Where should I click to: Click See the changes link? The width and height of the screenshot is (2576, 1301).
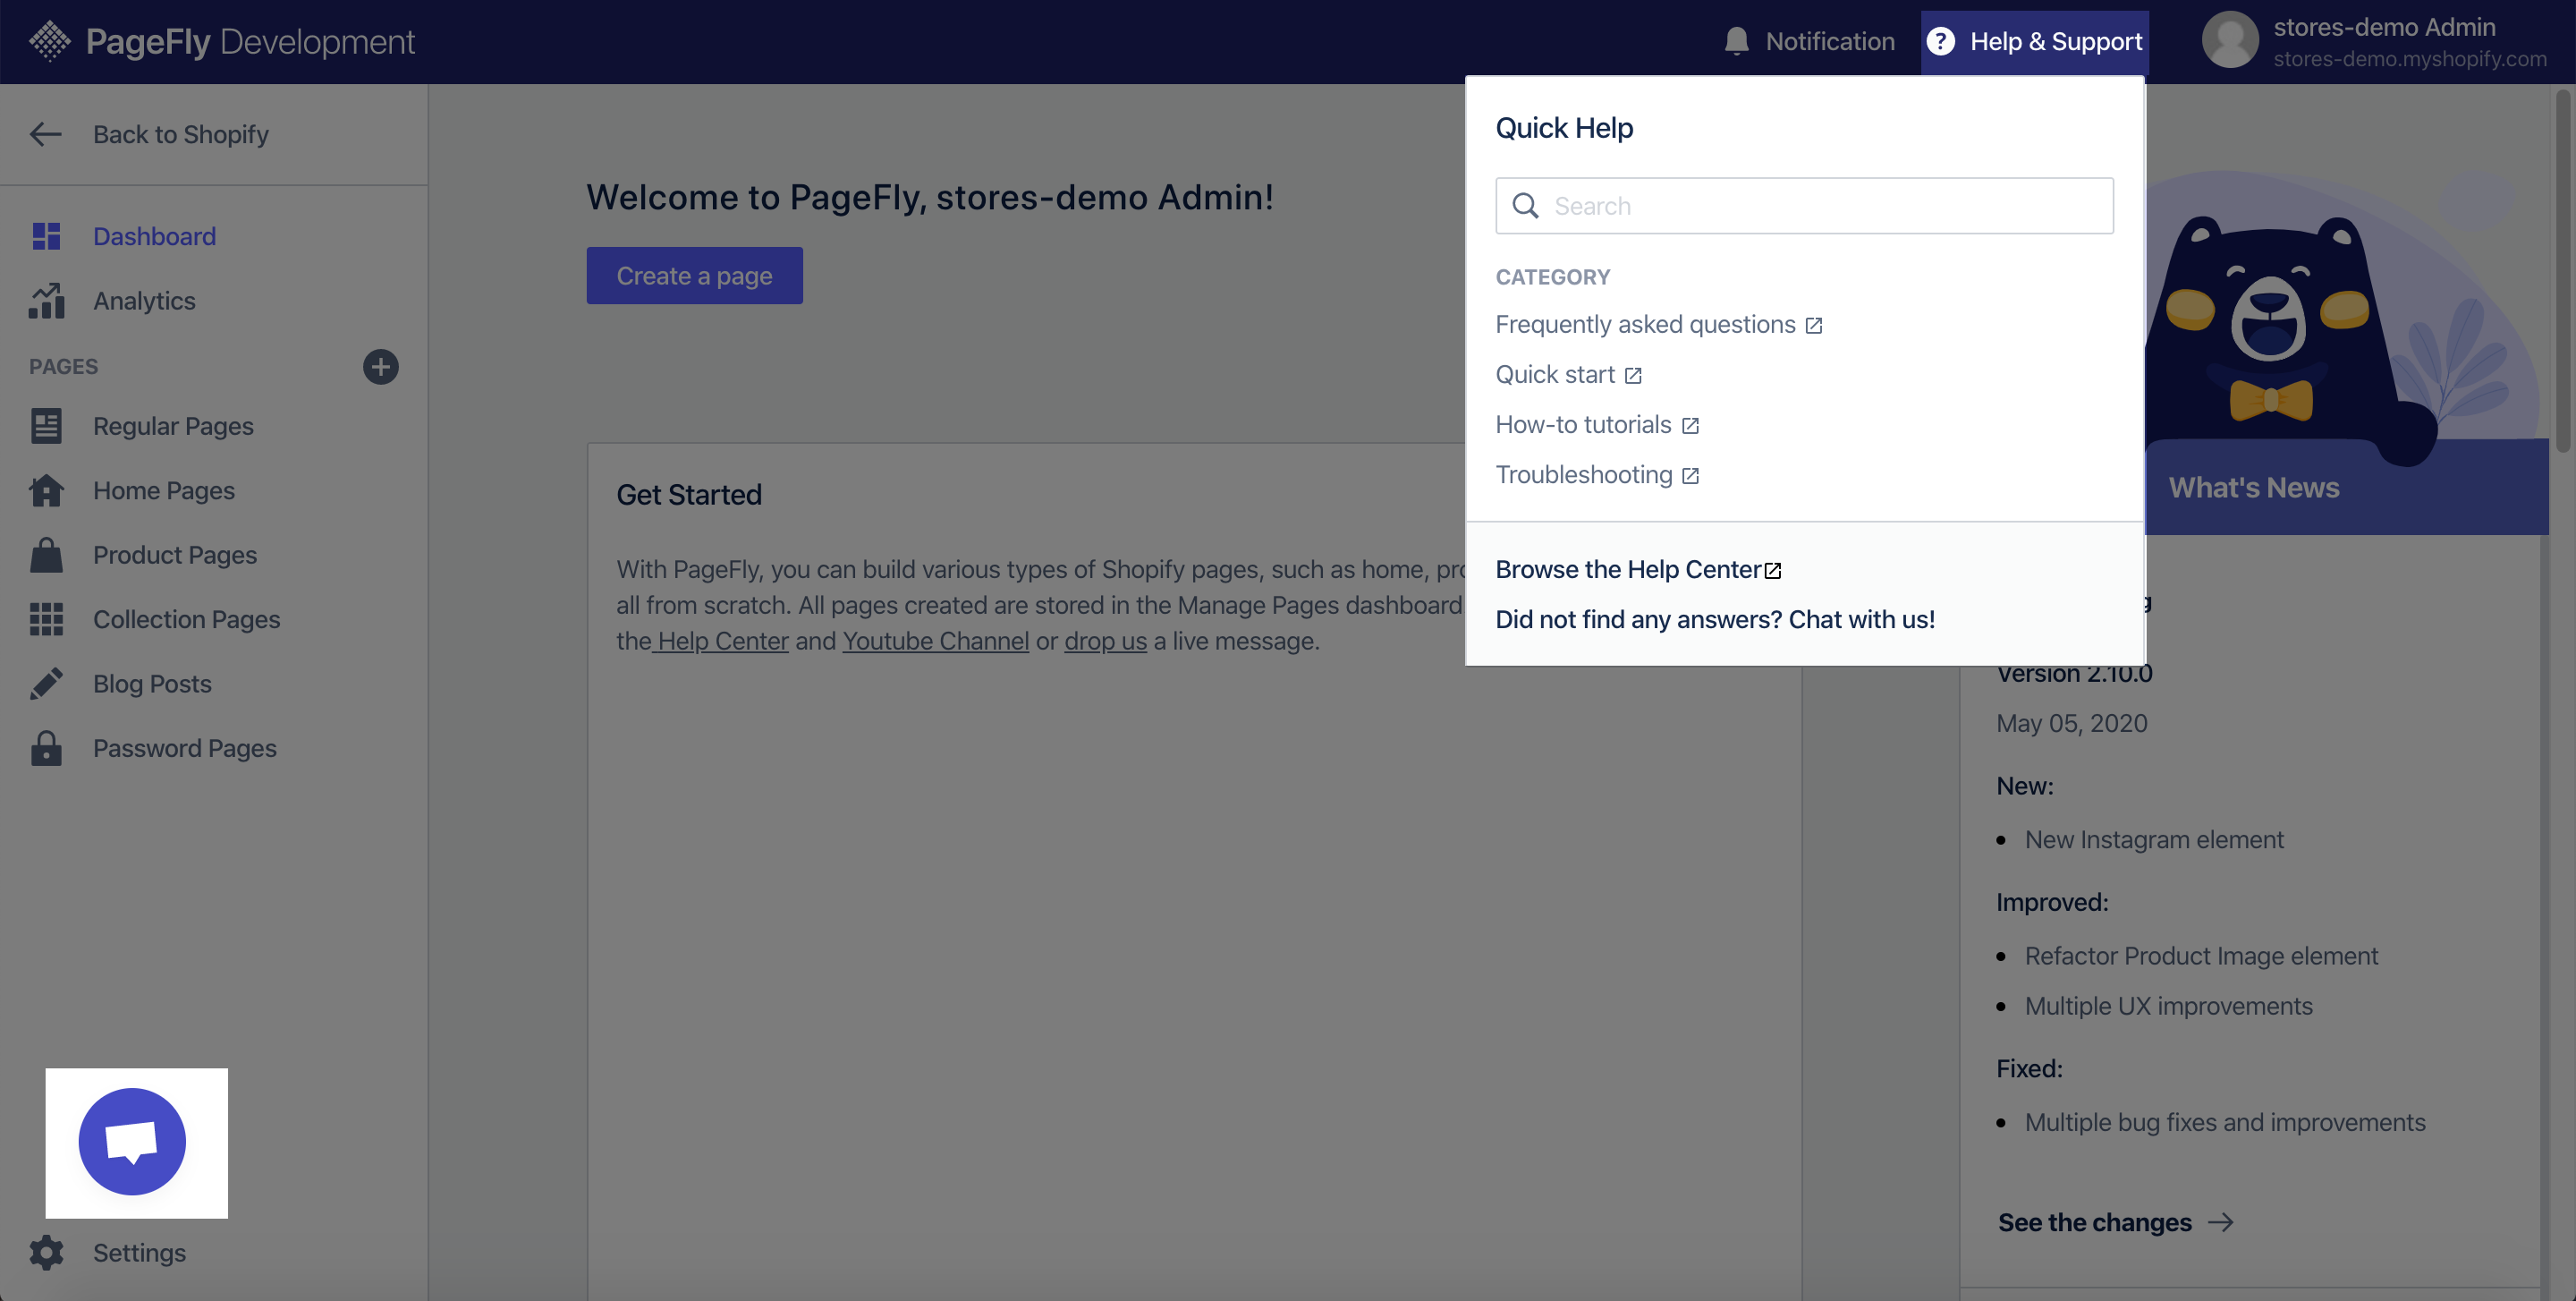coord(2094,1222)
